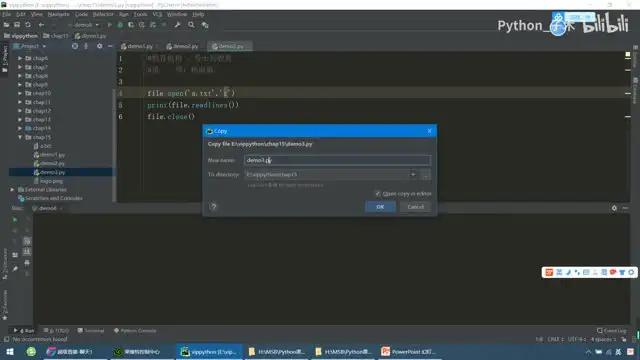The height and width of the screenshot is (360, 640).
Task: Click Cancel in the Copy dialog
Action: point(416,207)
